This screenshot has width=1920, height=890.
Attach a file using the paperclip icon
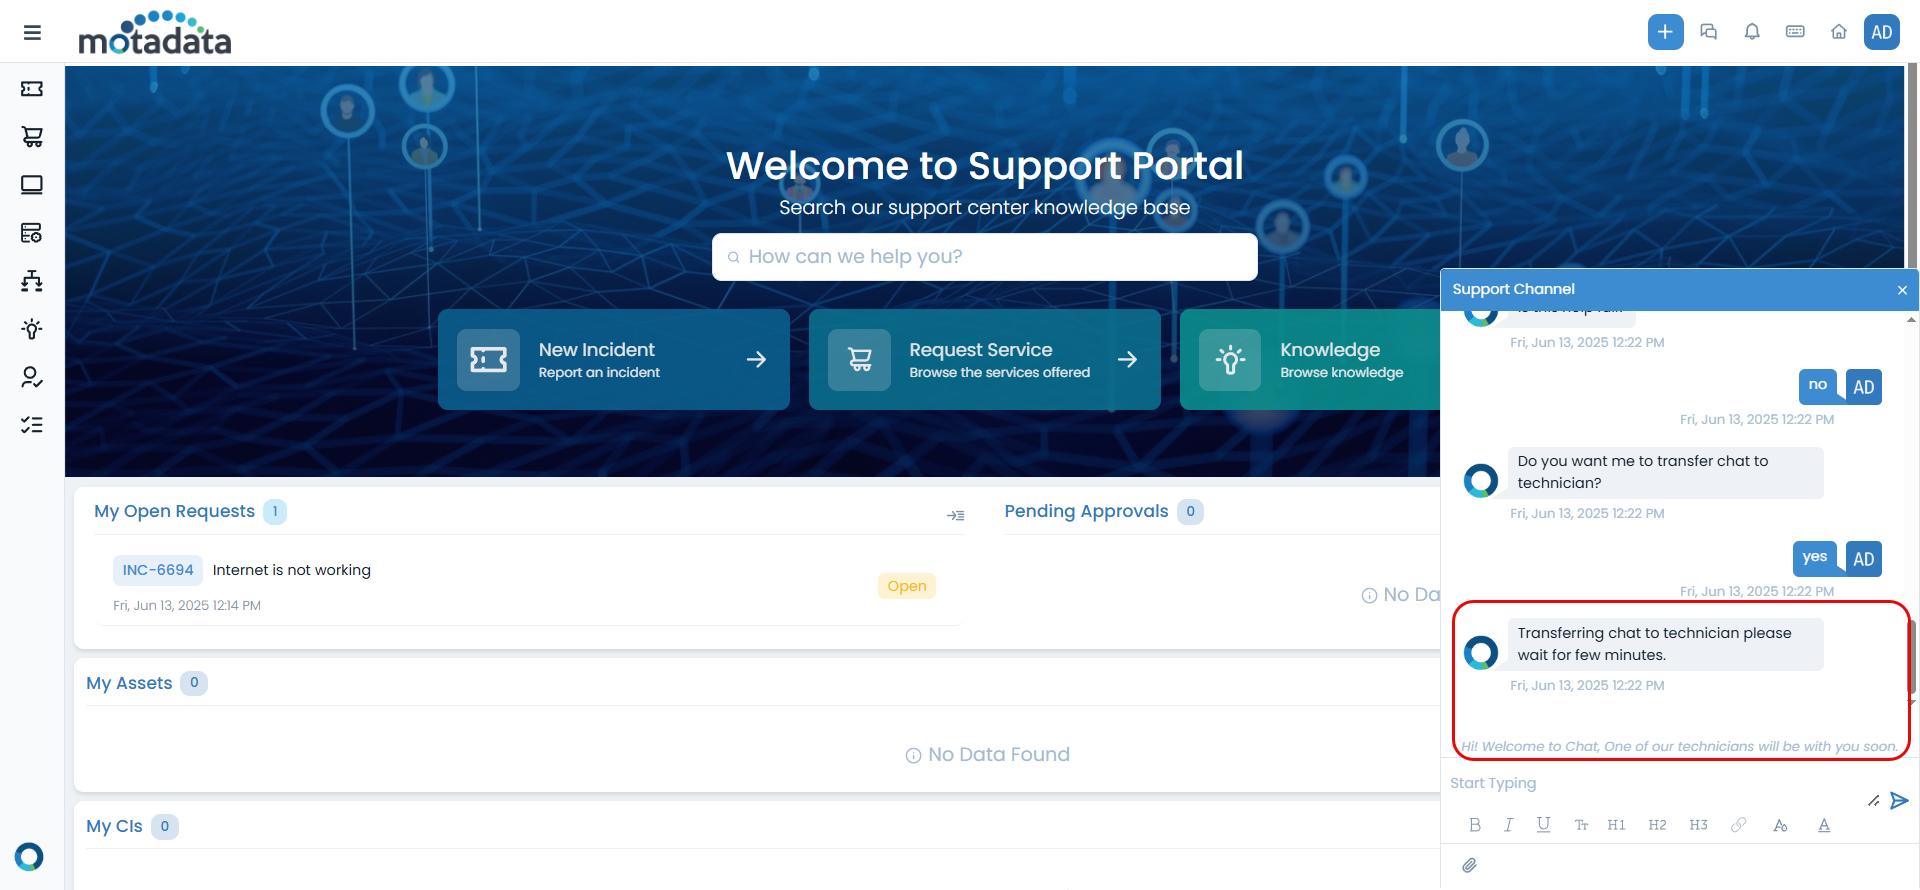click(1469, 865)
